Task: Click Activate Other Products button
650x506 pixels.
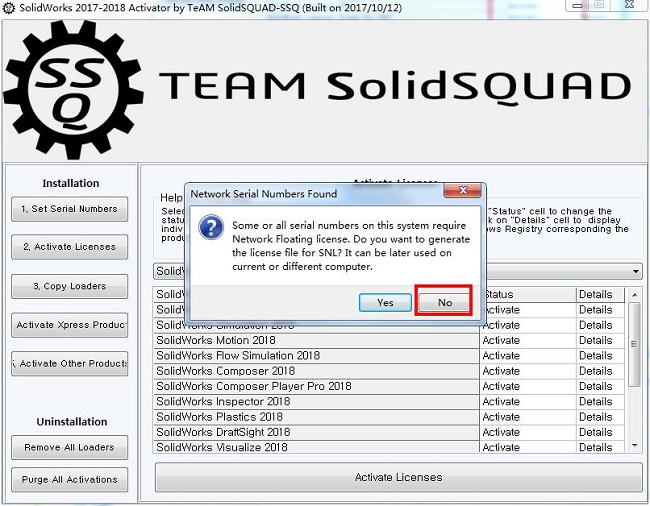Action: coord(70,363)
